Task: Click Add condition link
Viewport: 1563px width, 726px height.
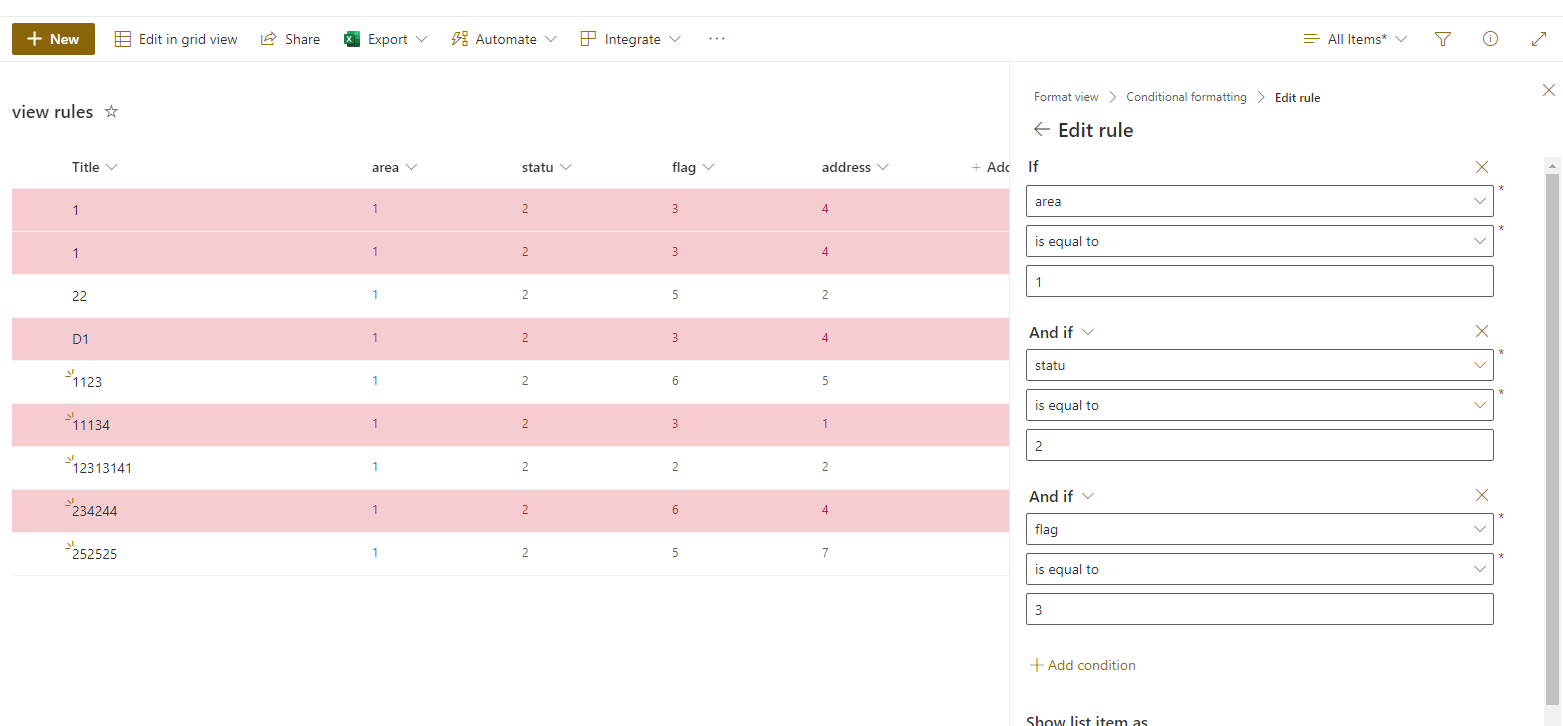Action: click(1083, 665)
